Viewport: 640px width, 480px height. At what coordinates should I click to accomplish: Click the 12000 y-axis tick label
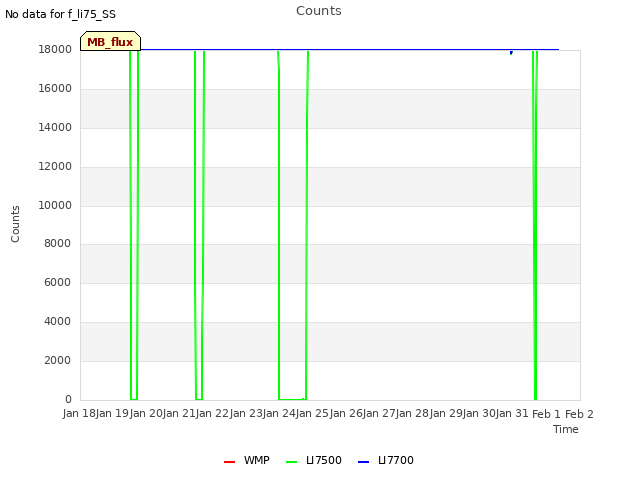[x=55, y=167]
